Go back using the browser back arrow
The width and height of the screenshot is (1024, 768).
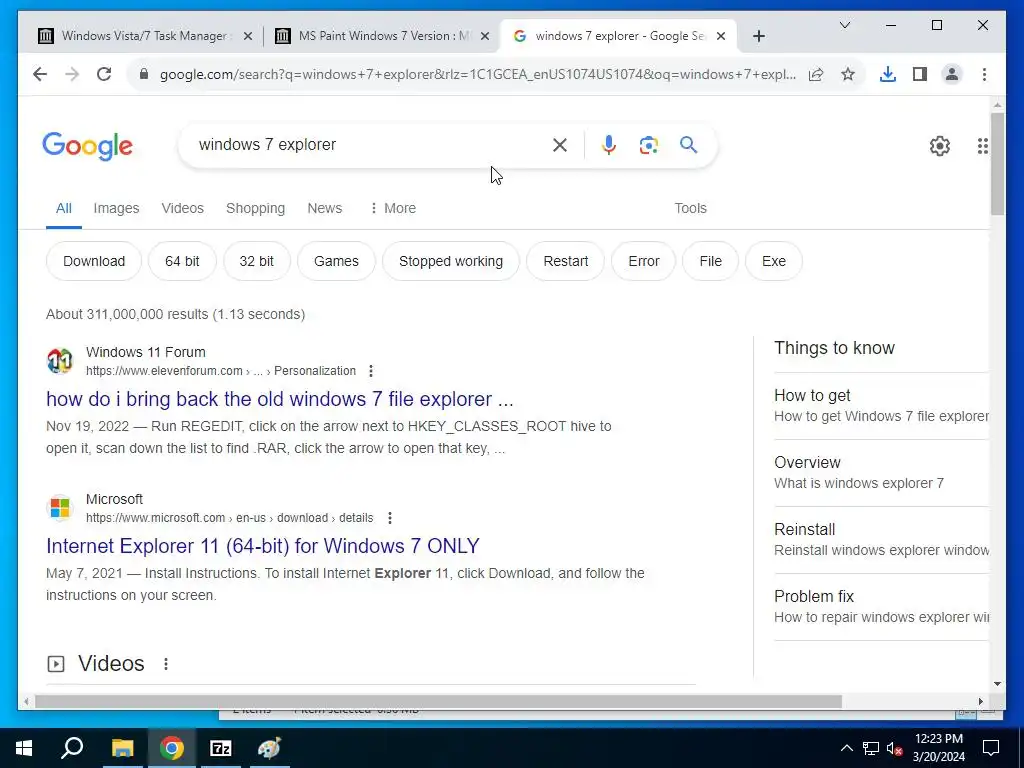tap(40, 74)
